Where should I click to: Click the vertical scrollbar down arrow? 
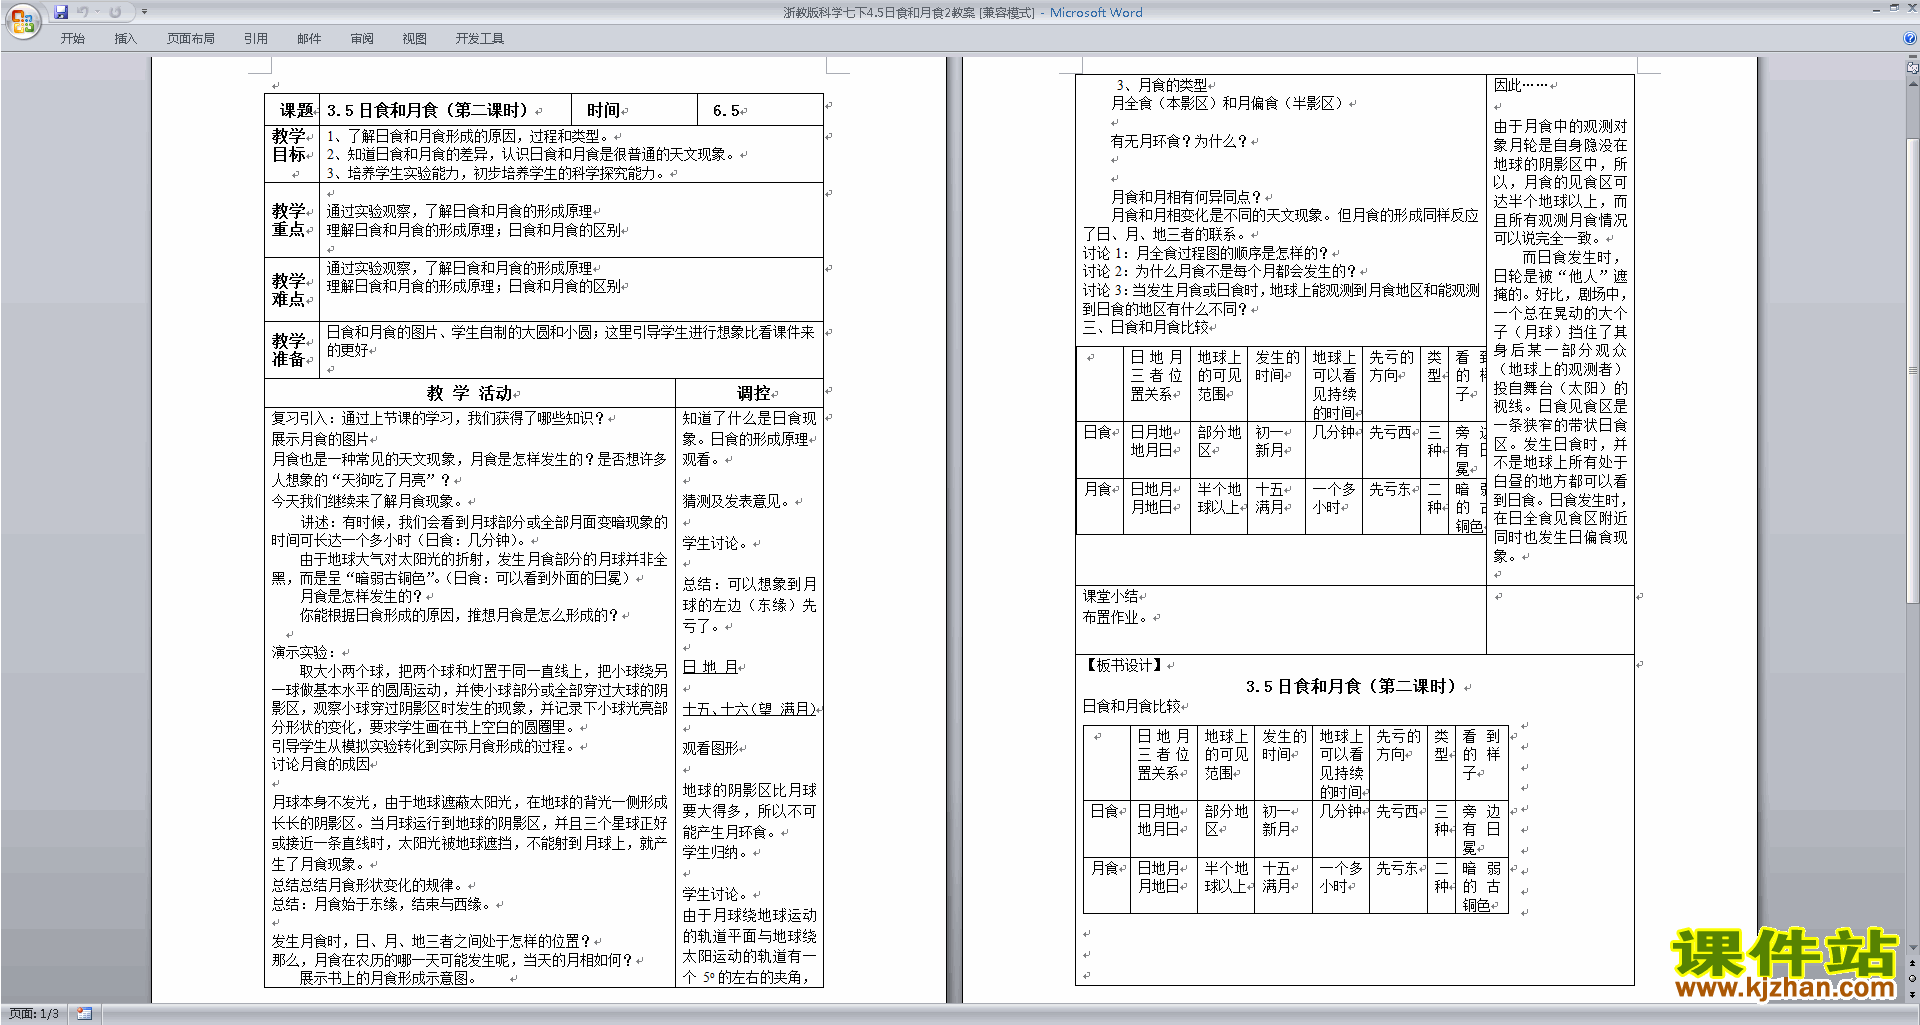(x=1913, y=947)
